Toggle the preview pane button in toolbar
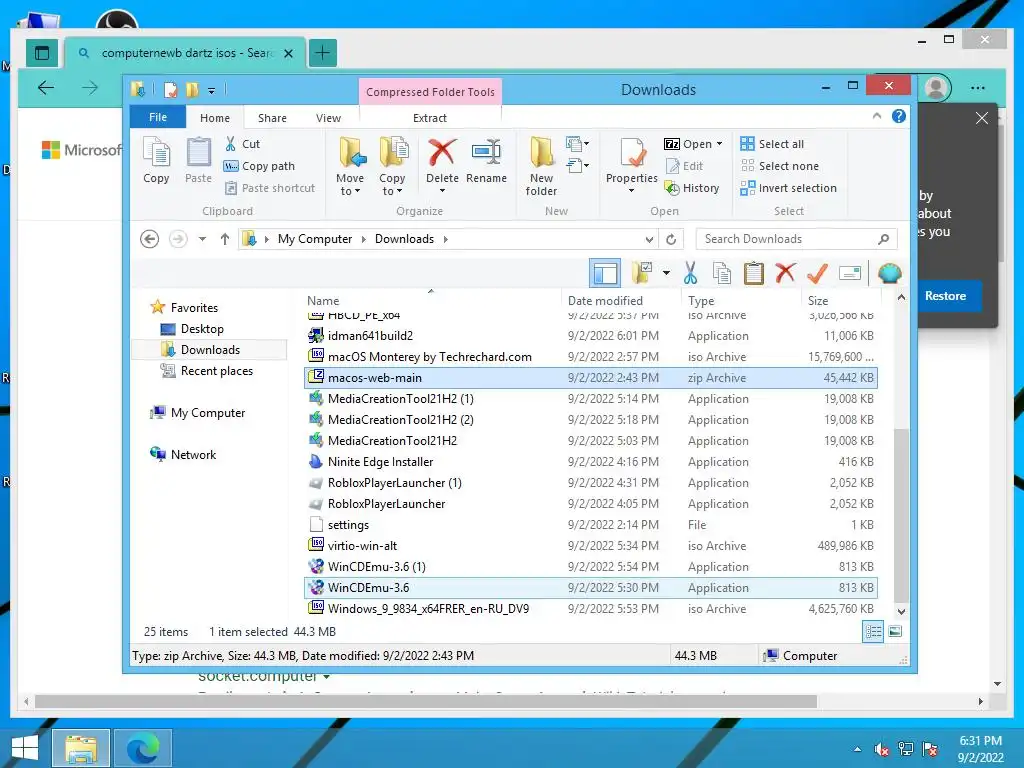The image size is (1024, 768). tap(605, 273)
